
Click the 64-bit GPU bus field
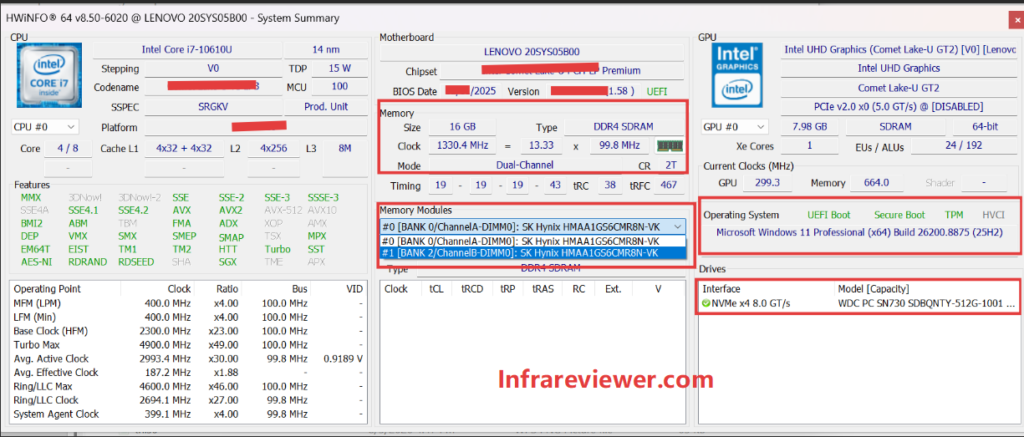click(x=985, y=126)
